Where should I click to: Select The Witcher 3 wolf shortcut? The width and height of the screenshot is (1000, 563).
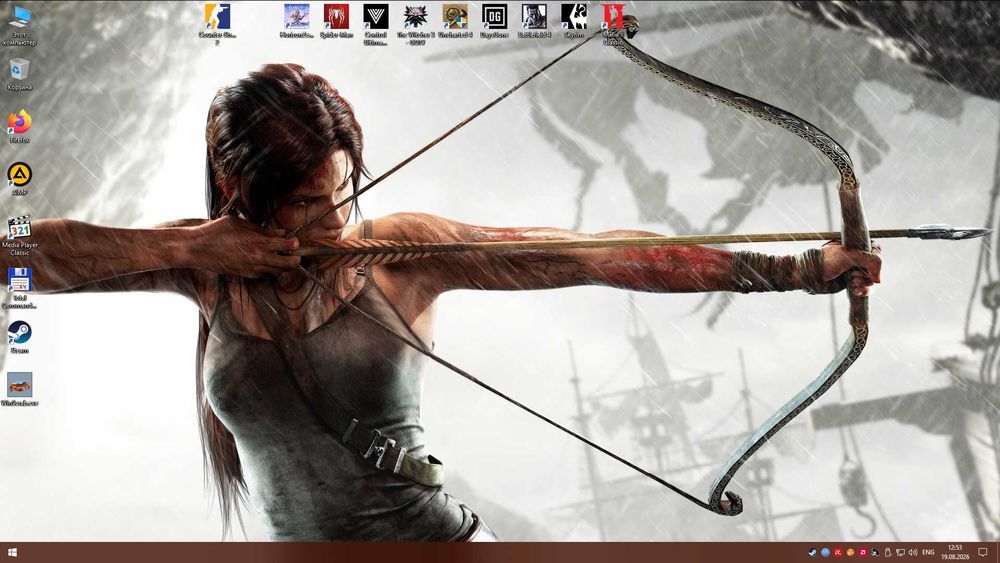tap(415, 24)
